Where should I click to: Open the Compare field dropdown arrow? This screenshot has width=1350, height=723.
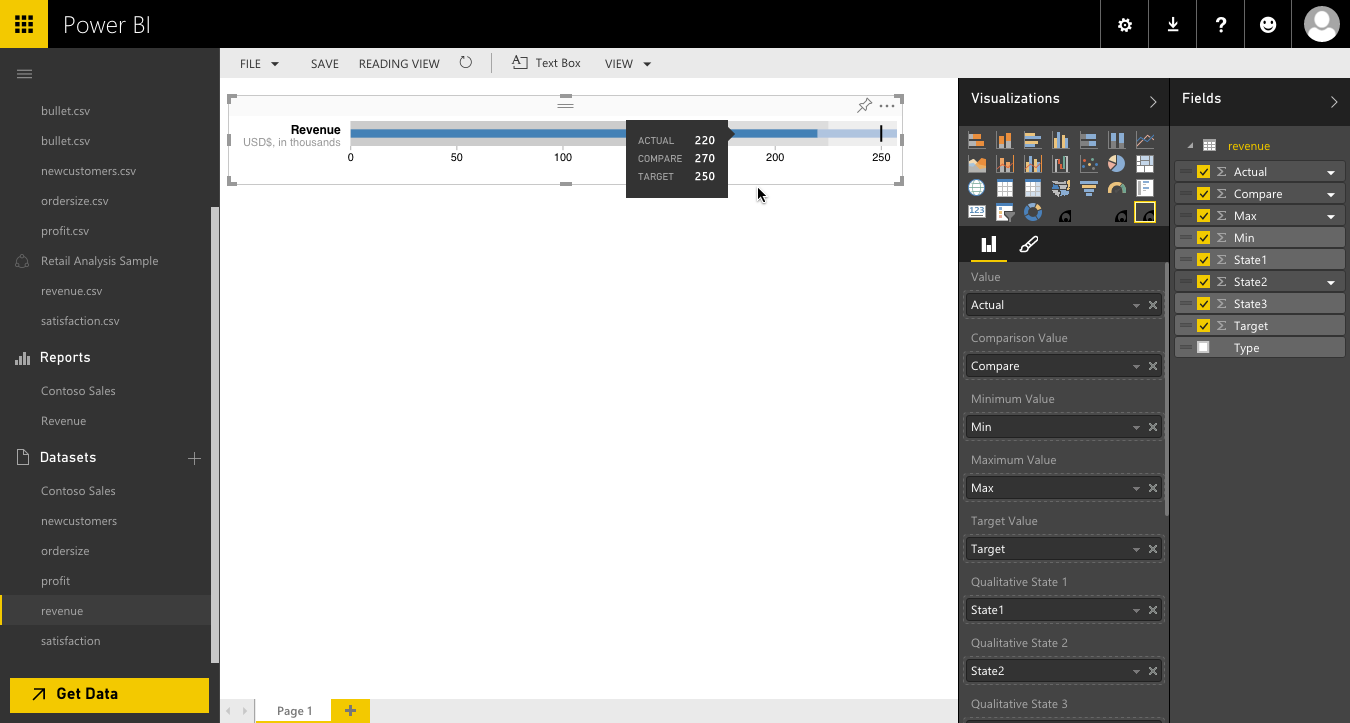click(x=1330, y=193)
